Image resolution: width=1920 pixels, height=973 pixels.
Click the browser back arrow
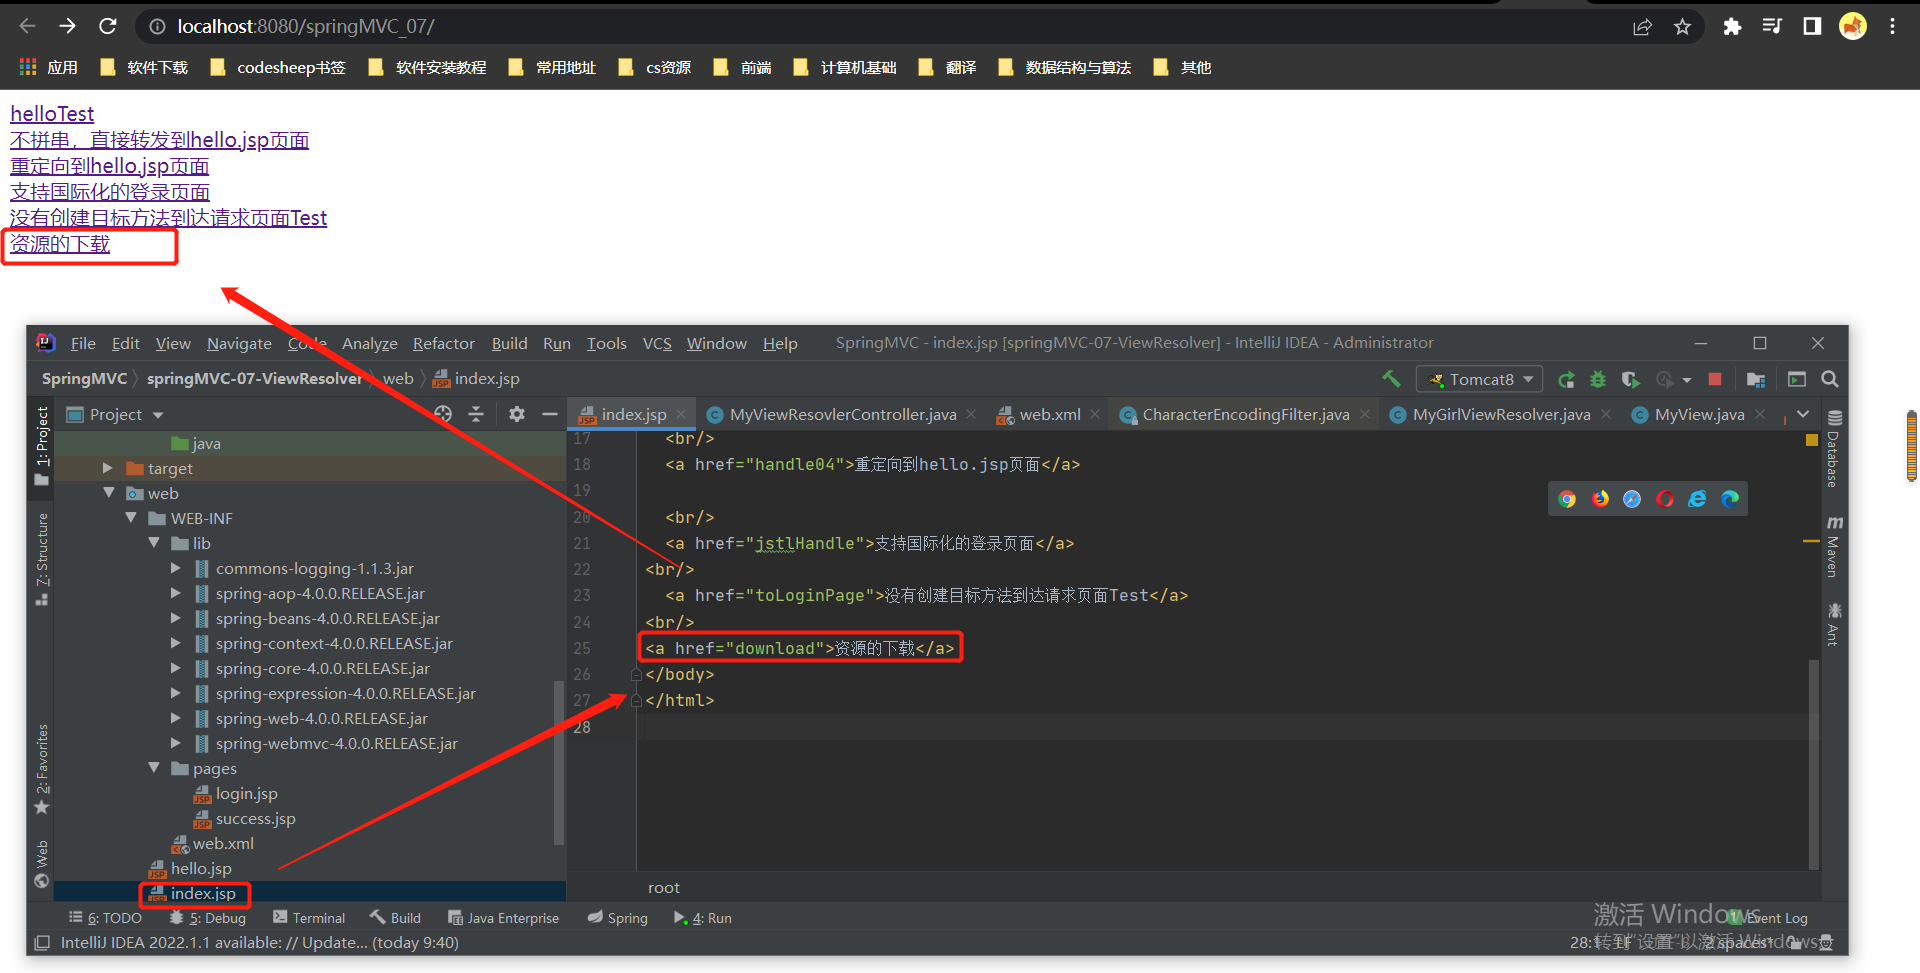tap(27, 26)
